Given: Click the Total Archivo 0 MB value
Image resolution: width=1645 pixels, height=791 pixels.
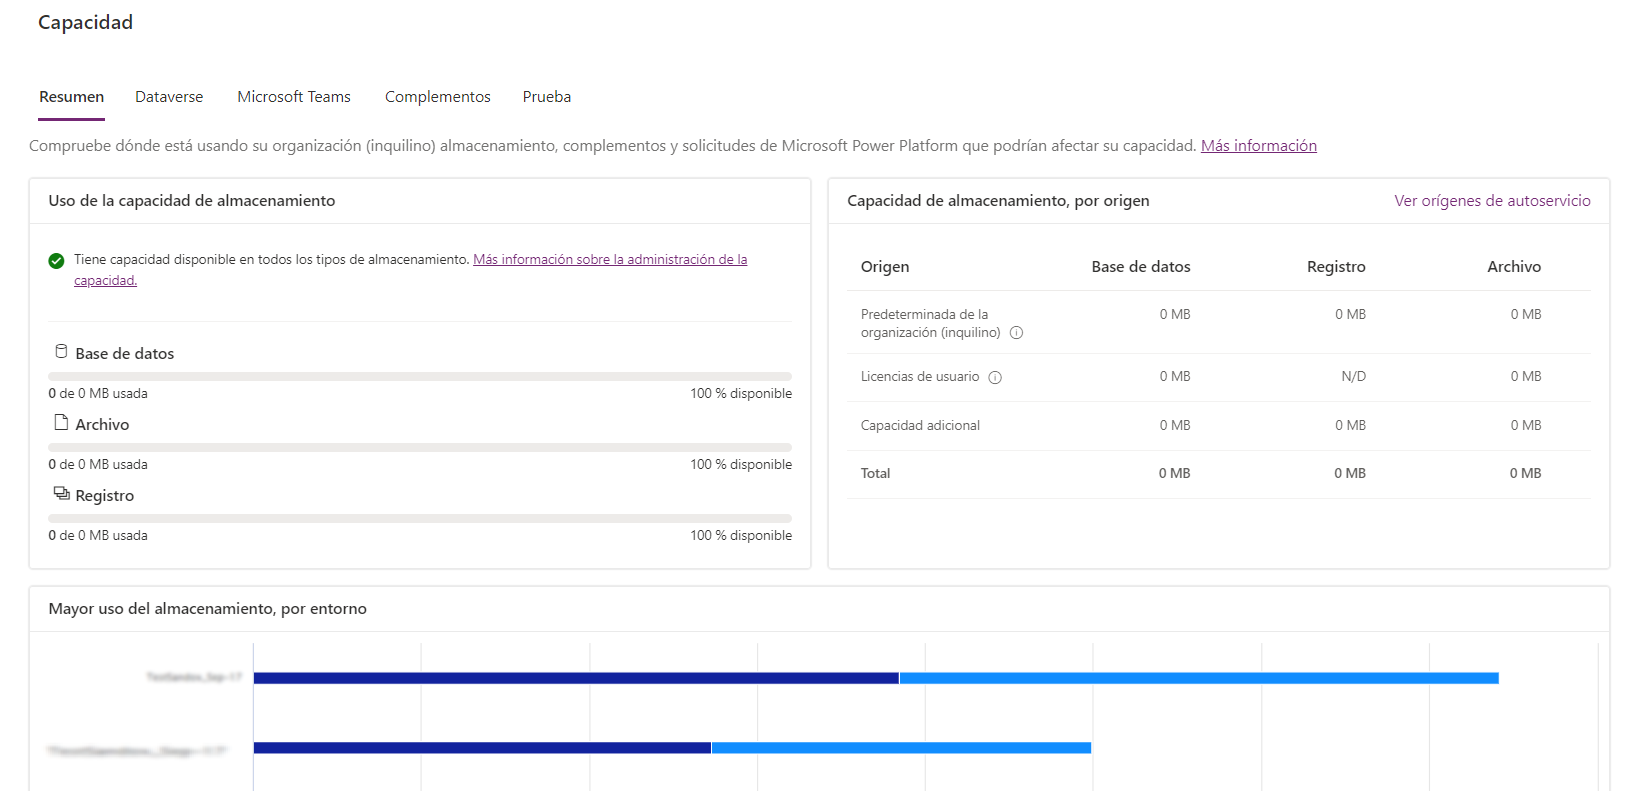Looking at the screenshot, I should [1525, 474].
